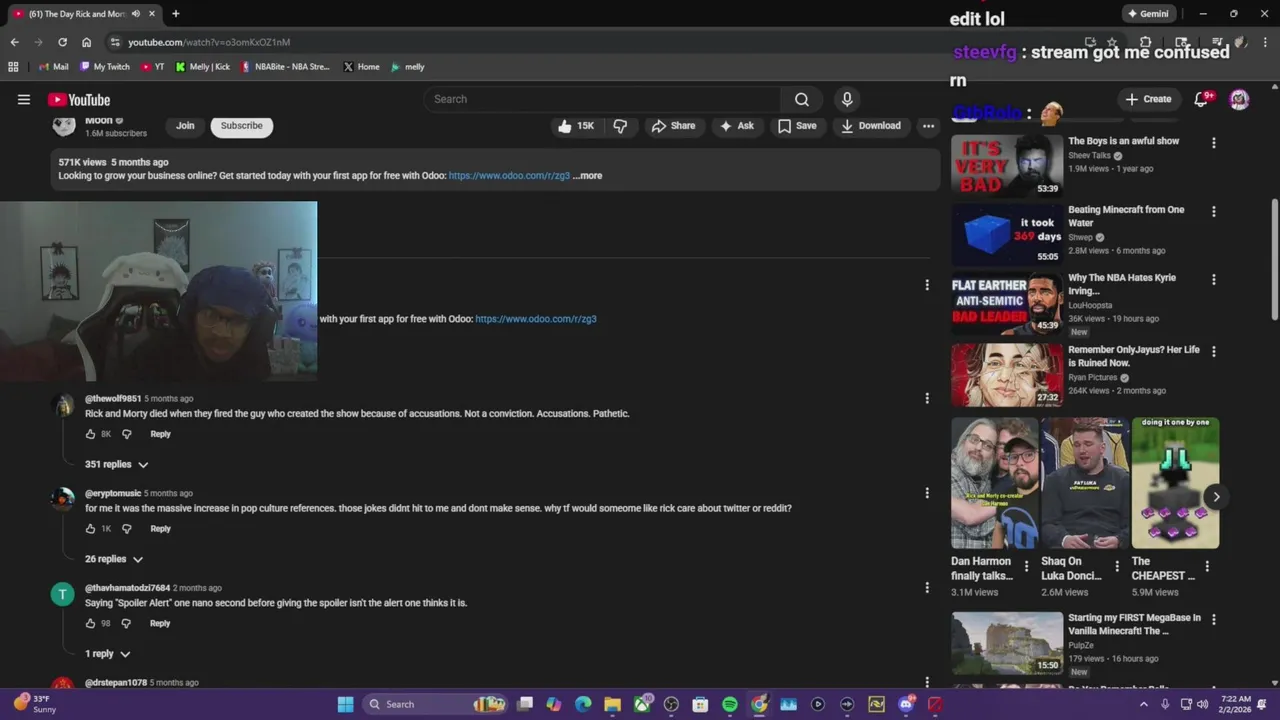Open the YouTube hamburger guide menu
This screenshot has width=1280, height=720.
tap(24, 99)
